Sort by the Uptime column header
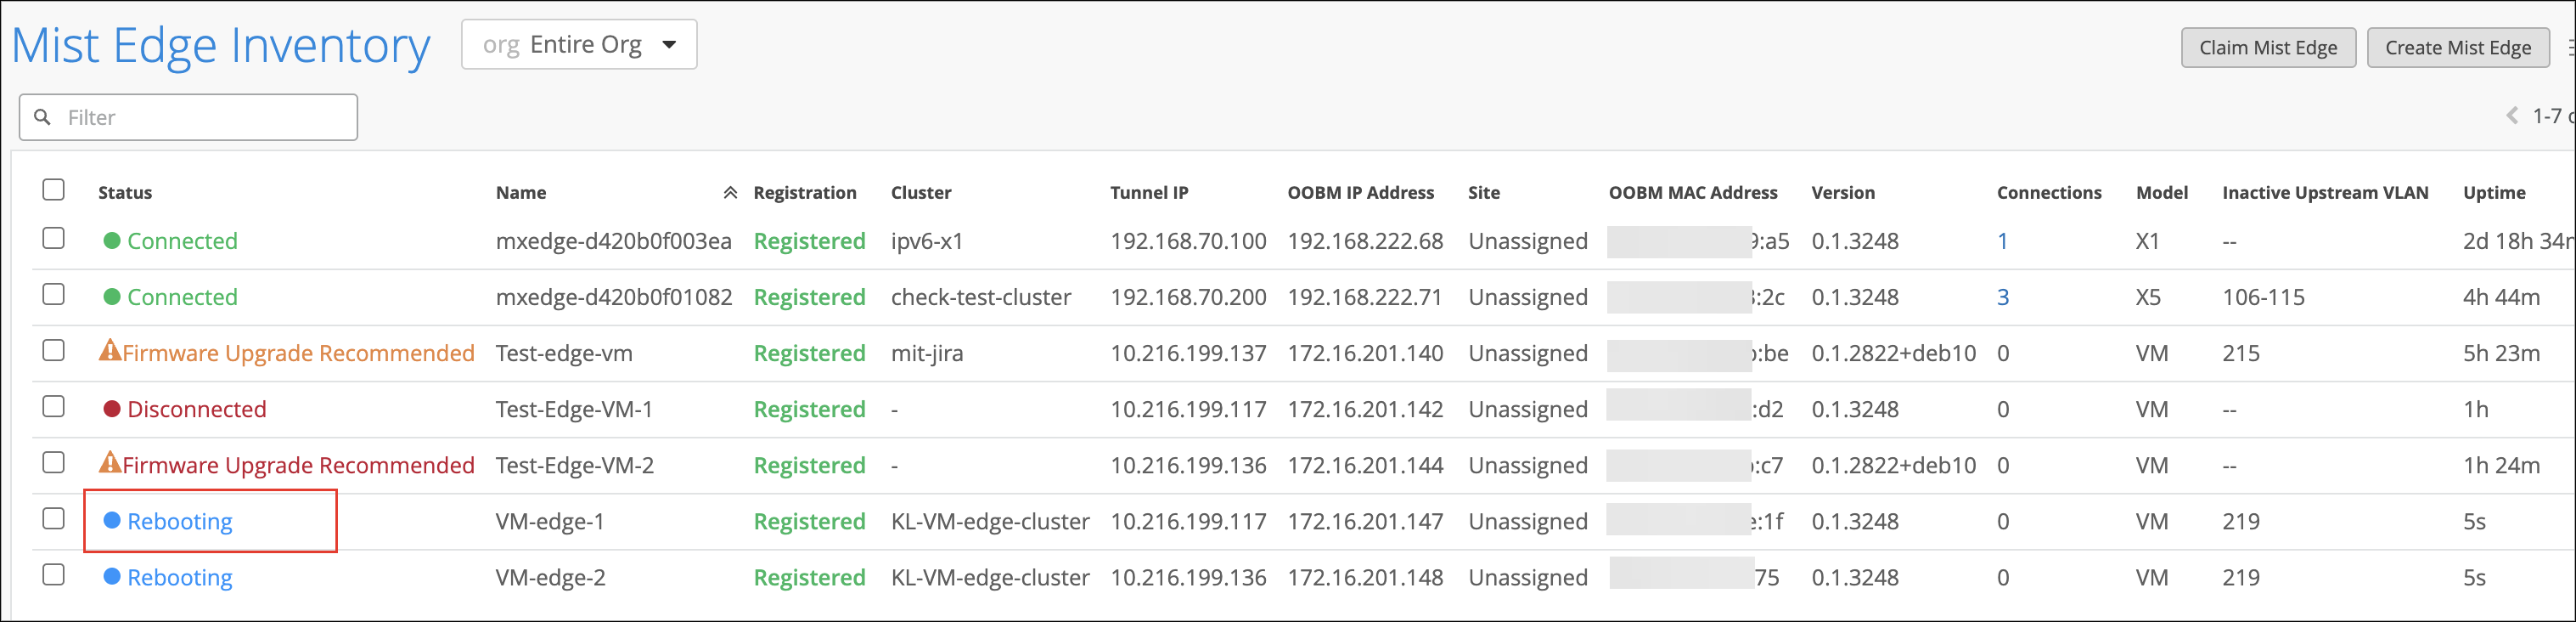 2493,193
